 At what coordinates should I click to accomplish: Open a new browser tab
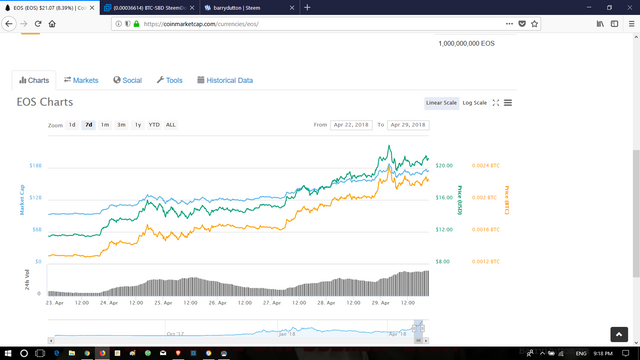pyautogui.click(x=307, y=7)
